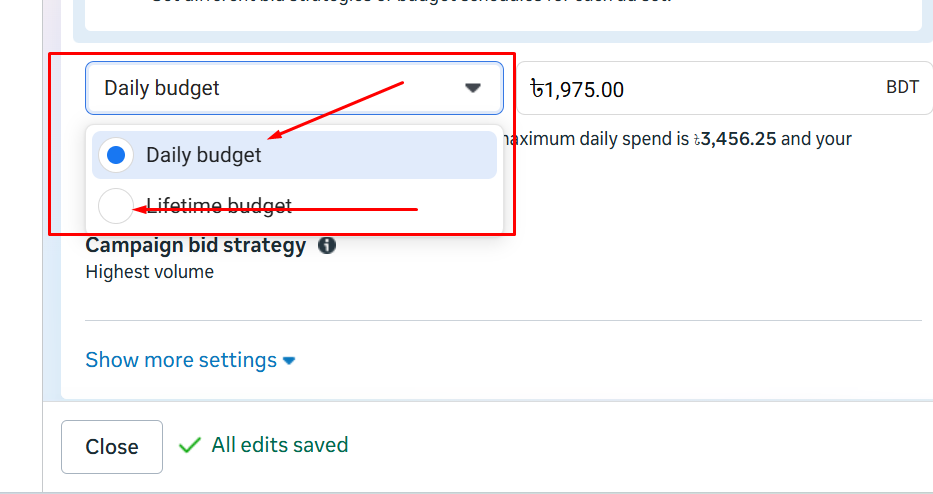
Task: Choose the Daily budget menu option label
Action: [204, 155]
